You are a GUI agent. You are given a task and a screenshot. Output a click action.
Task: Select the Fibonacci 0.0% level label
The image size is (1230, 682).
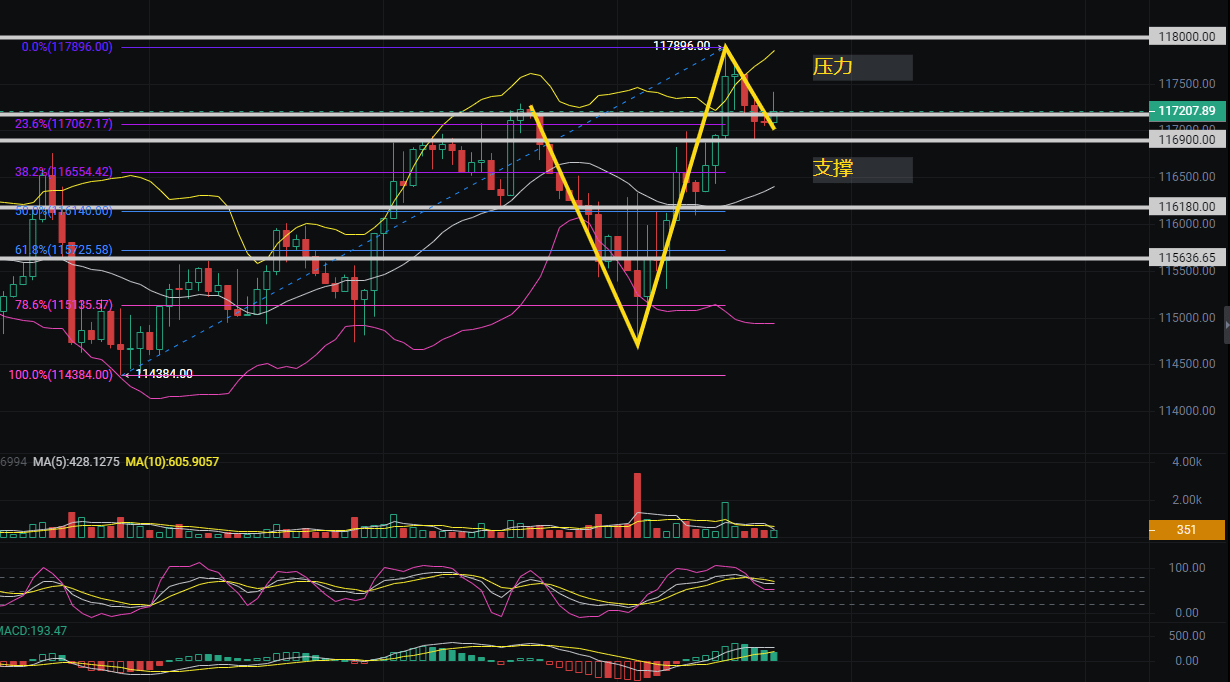coord(66,47)
